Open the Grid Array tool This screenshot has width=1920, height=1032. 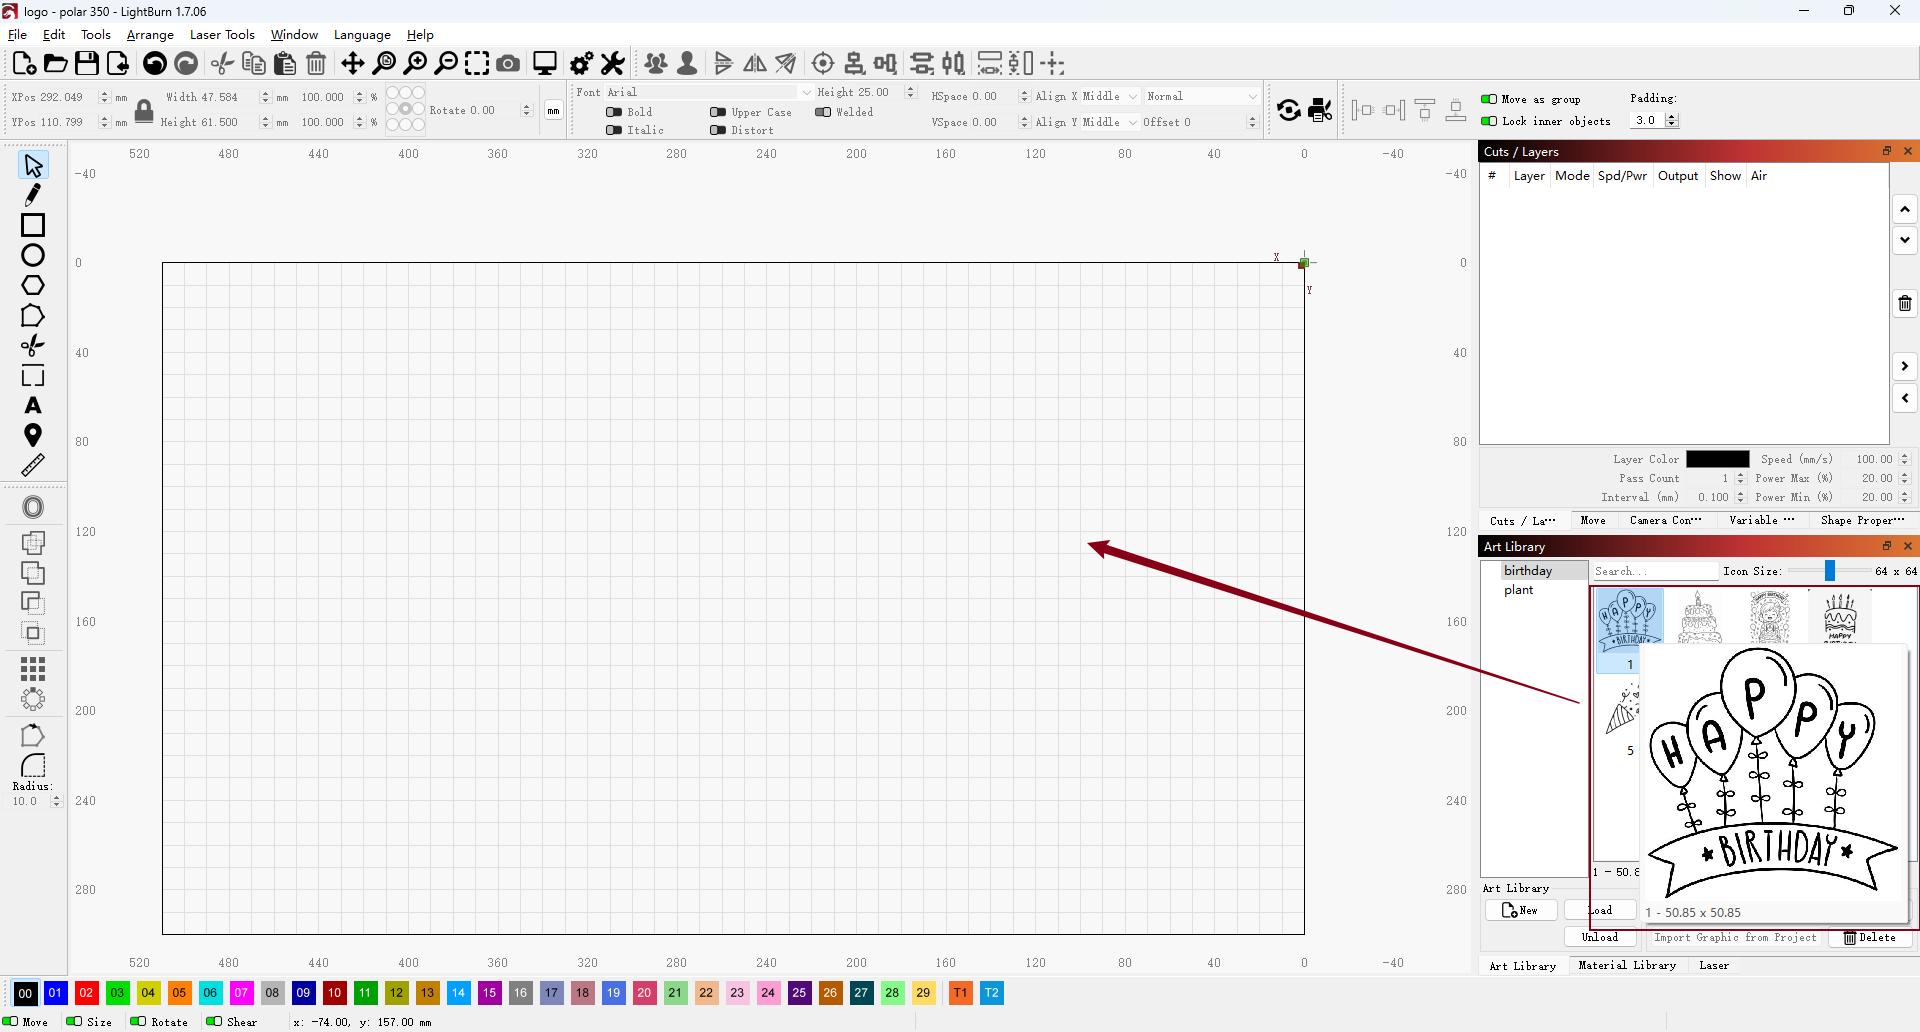click(x=33, y=668)
